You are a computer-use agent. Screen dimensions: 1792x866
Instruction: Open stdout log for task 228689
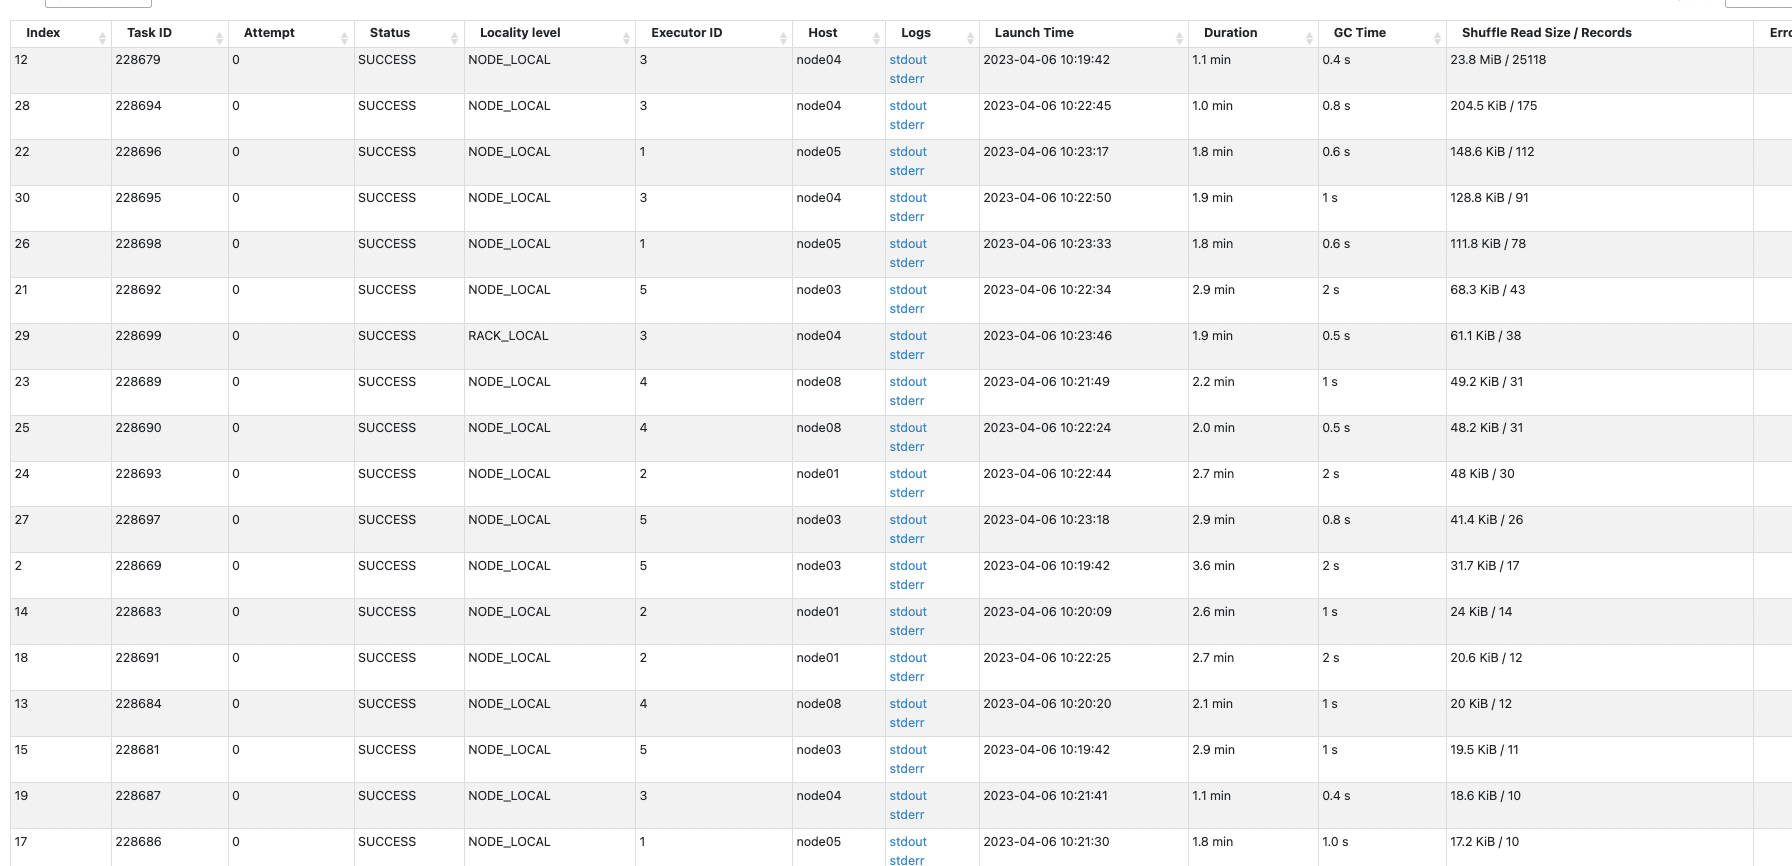click(908, 382)
